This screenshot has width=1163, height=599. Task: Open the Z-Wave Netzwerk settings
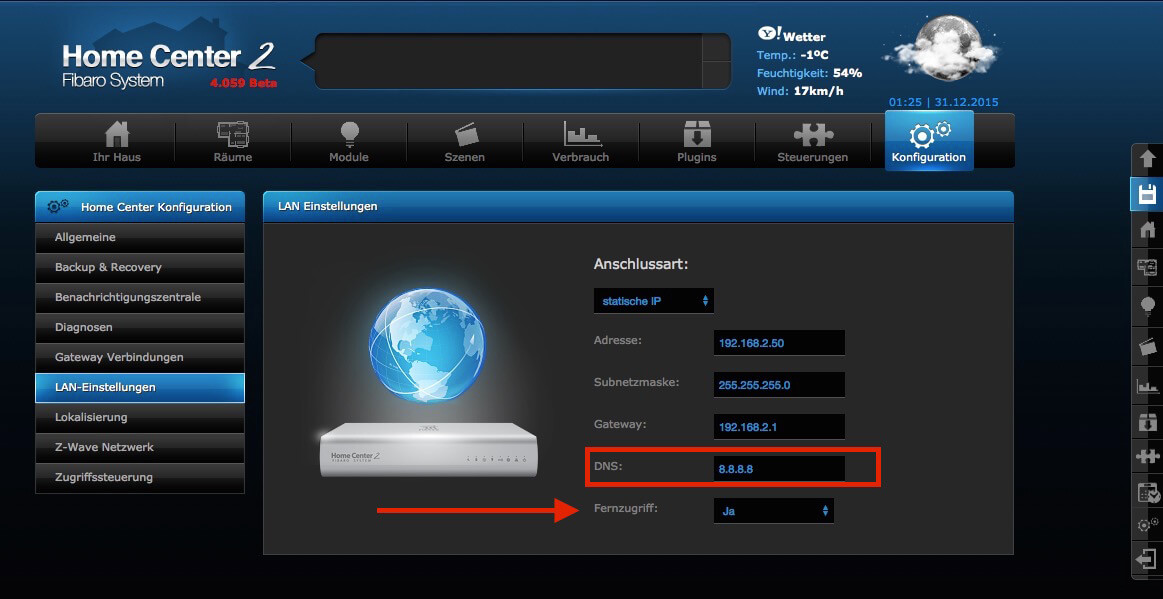pos(139,447)
